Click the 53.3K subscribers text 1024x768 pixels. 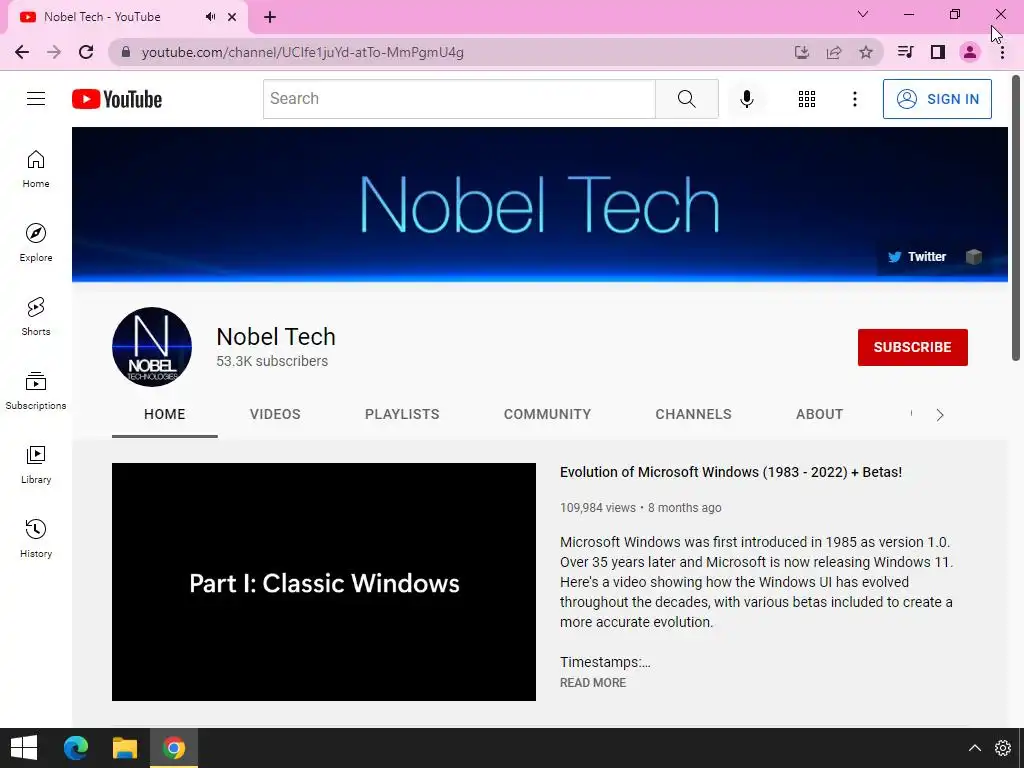(272, 361)
